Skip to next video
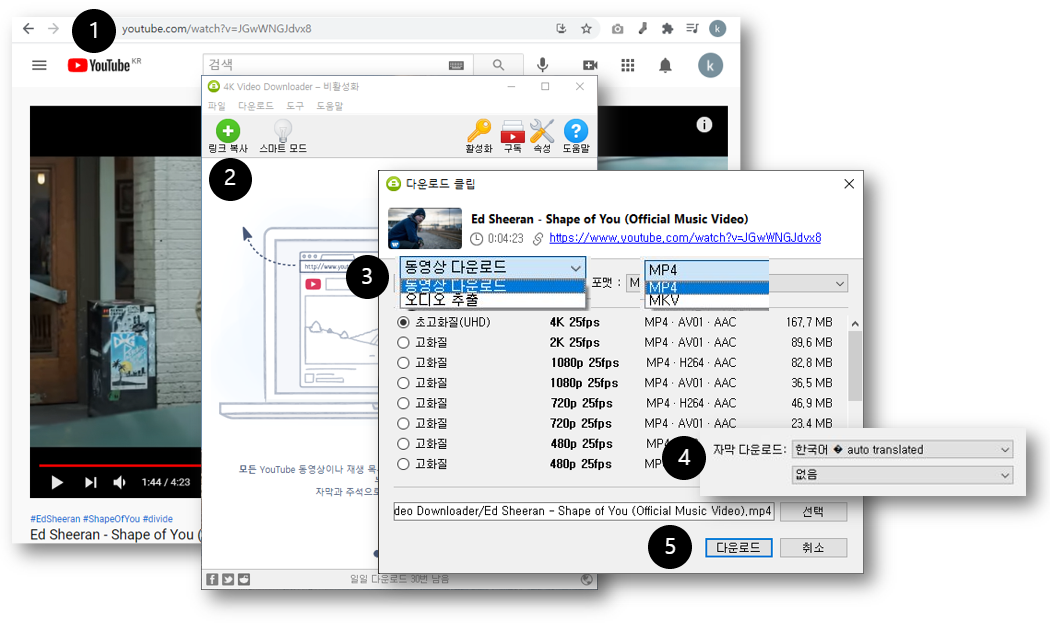The width and height of the screenshot is (1050, 625). point(90,482)
